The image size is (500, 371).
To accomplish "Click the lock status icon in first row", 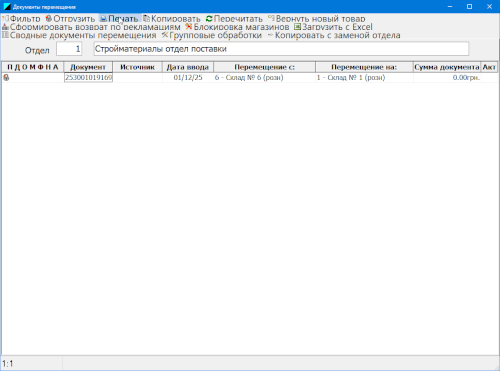I will [x=6, y=78].
